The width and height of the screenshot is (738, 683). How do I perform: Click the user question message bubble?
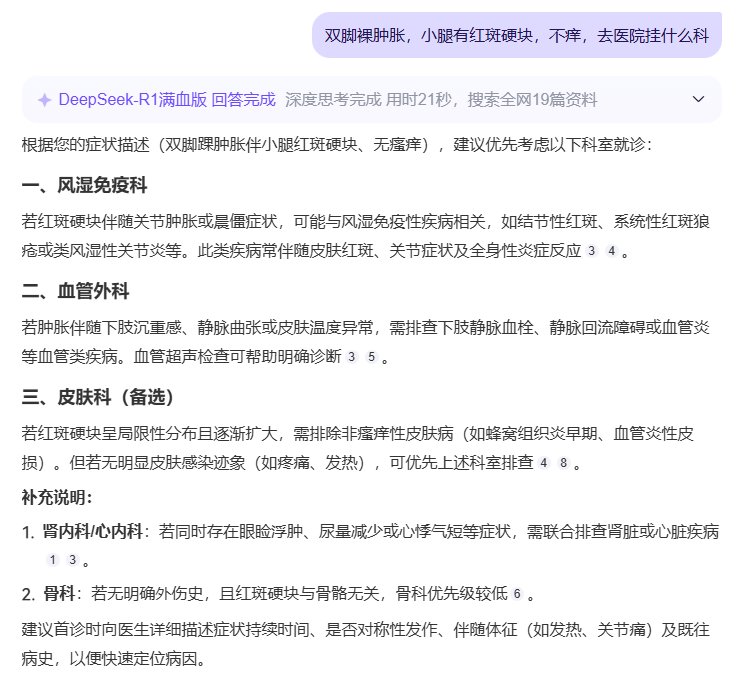tap(516, 35)
